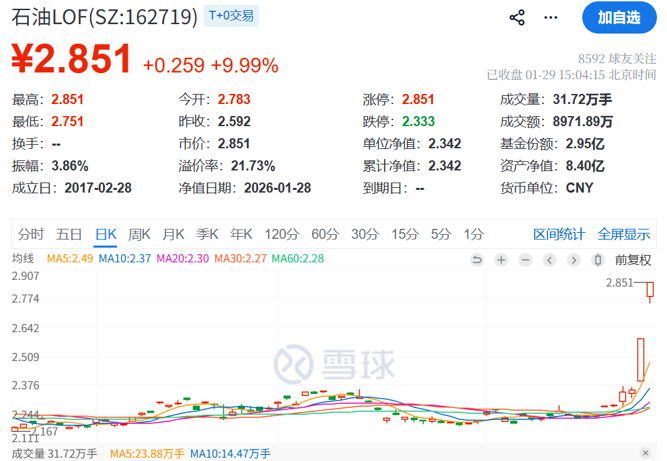667x461 pixels.
Task: Click the latest candlestick at 2.851
Action: tap(650, 291)
